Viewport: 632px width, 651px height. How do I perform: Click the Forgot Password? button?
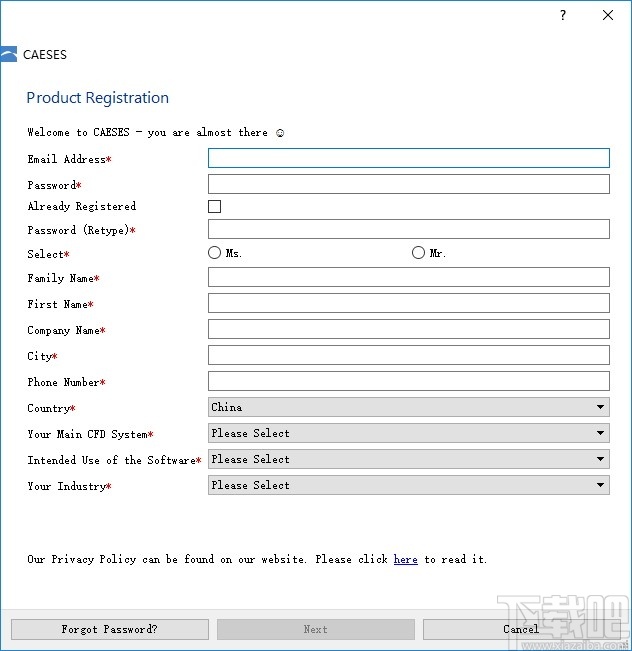[110, 629]
